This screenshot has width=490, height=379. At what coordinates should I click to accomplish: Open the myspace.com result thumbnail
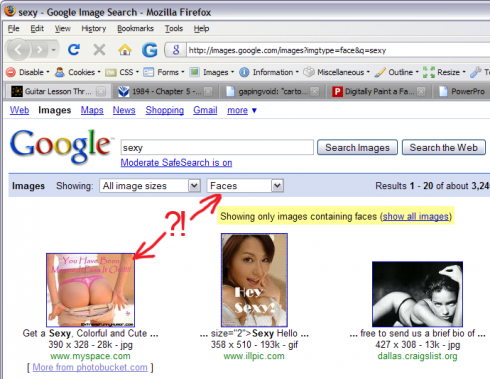pyautogui.click(x=90, y=290)
